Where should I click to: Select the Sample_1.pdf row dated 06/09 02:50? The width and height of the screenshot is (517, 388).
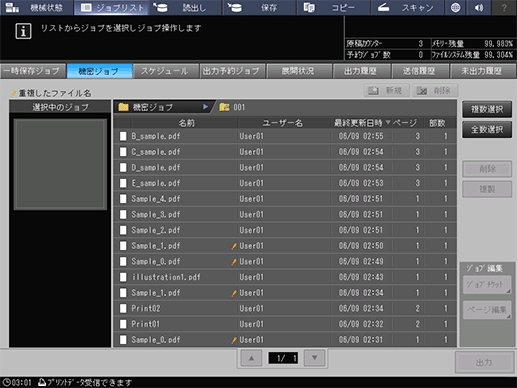(x=285, y=246)
